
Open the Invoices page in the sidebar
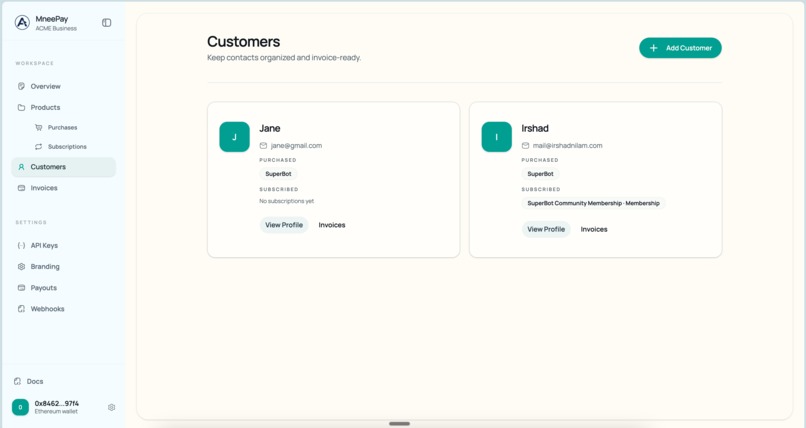64,188
